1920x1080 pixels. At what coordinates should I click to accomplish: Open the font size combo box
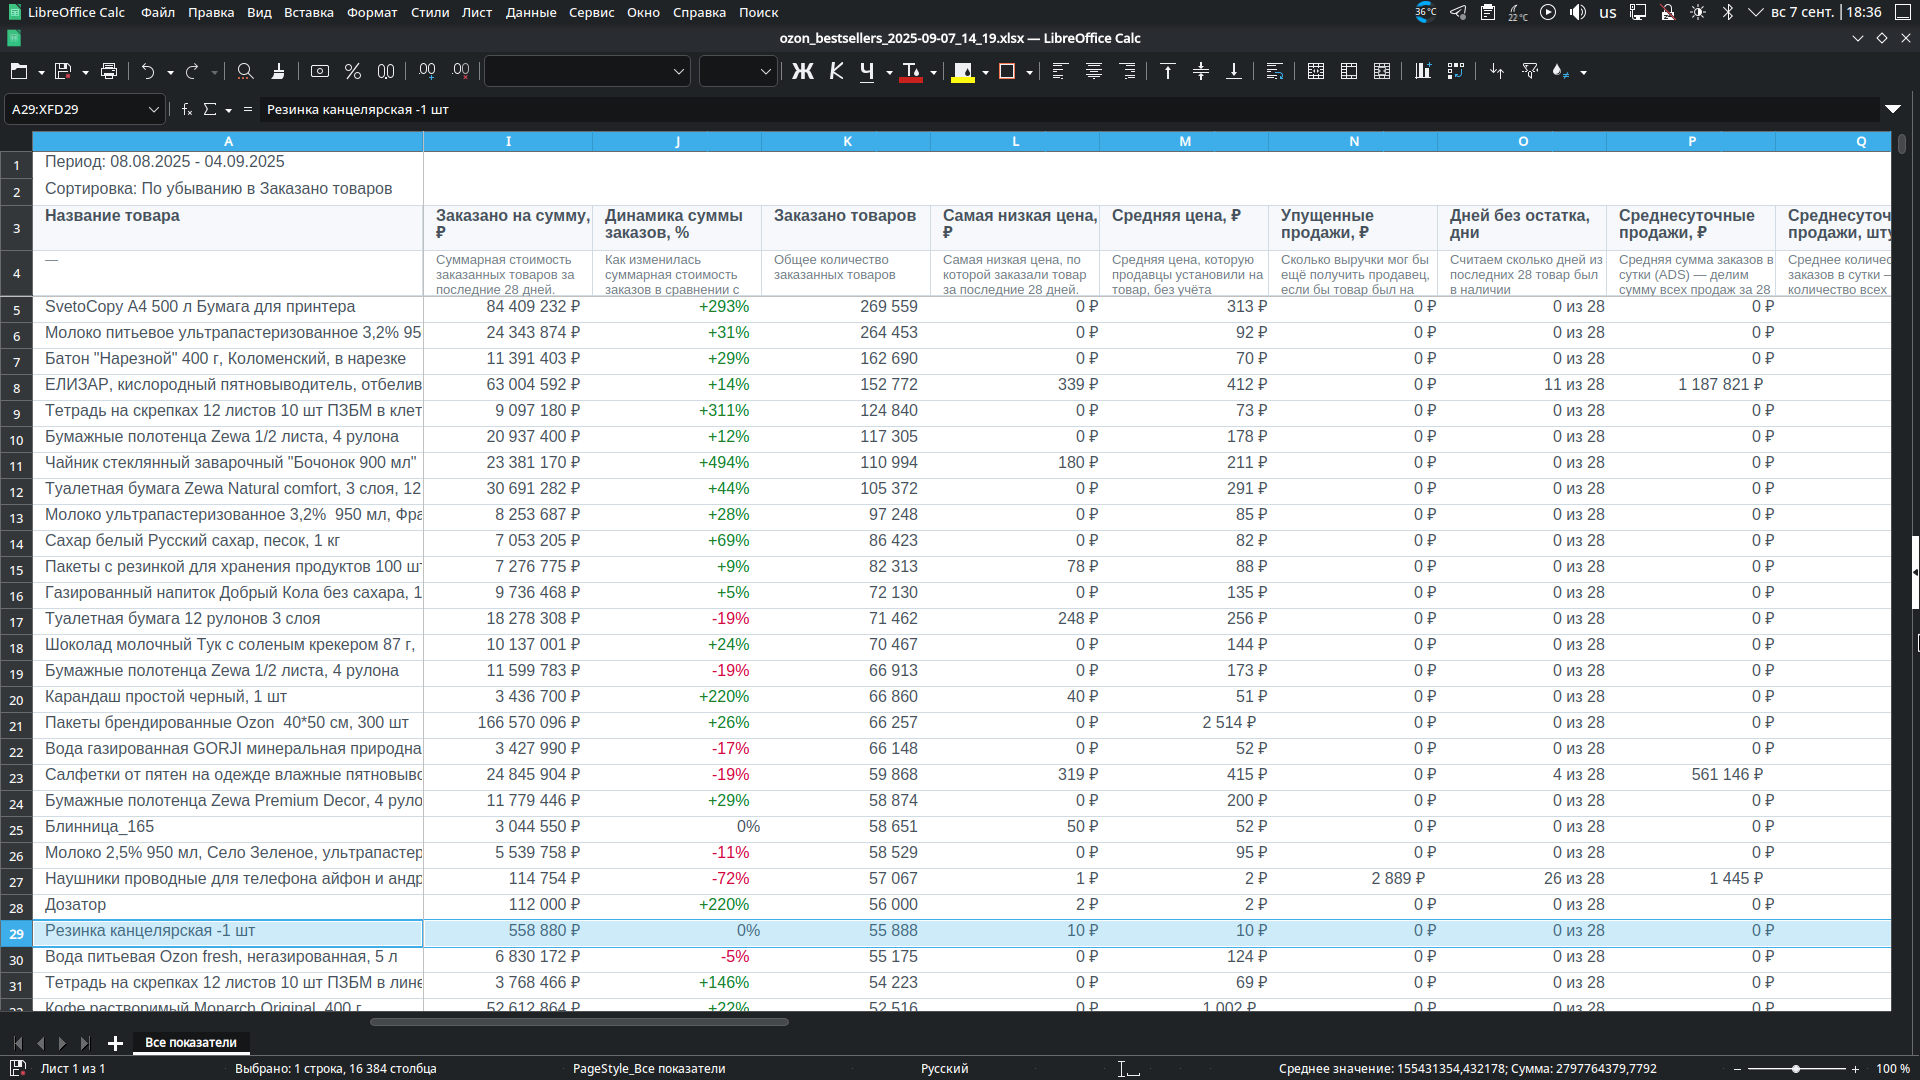(x=737, y=71)
